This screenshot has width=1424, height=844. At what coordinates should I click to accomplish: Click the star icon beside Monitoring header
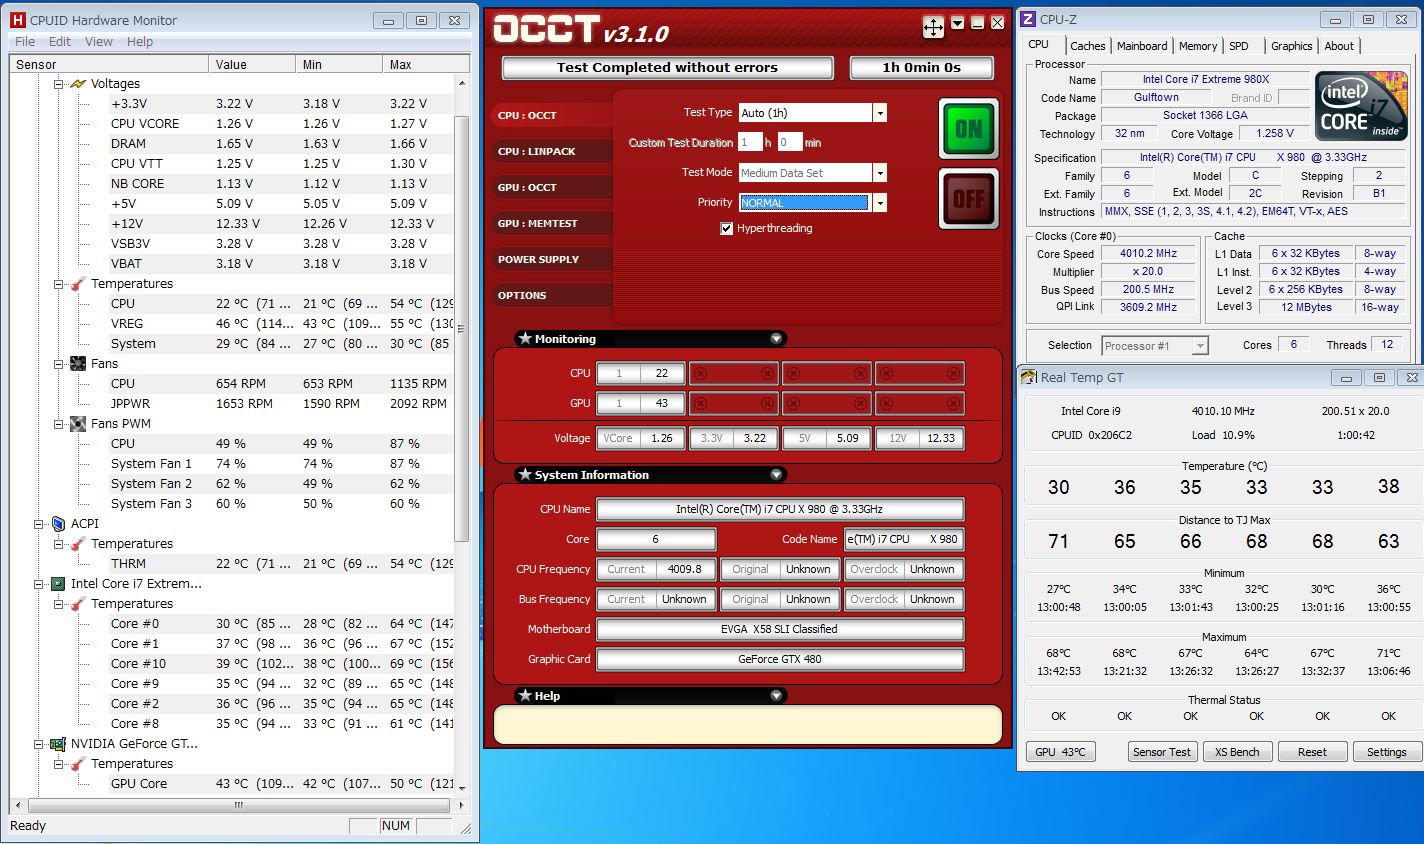[524, 339]
